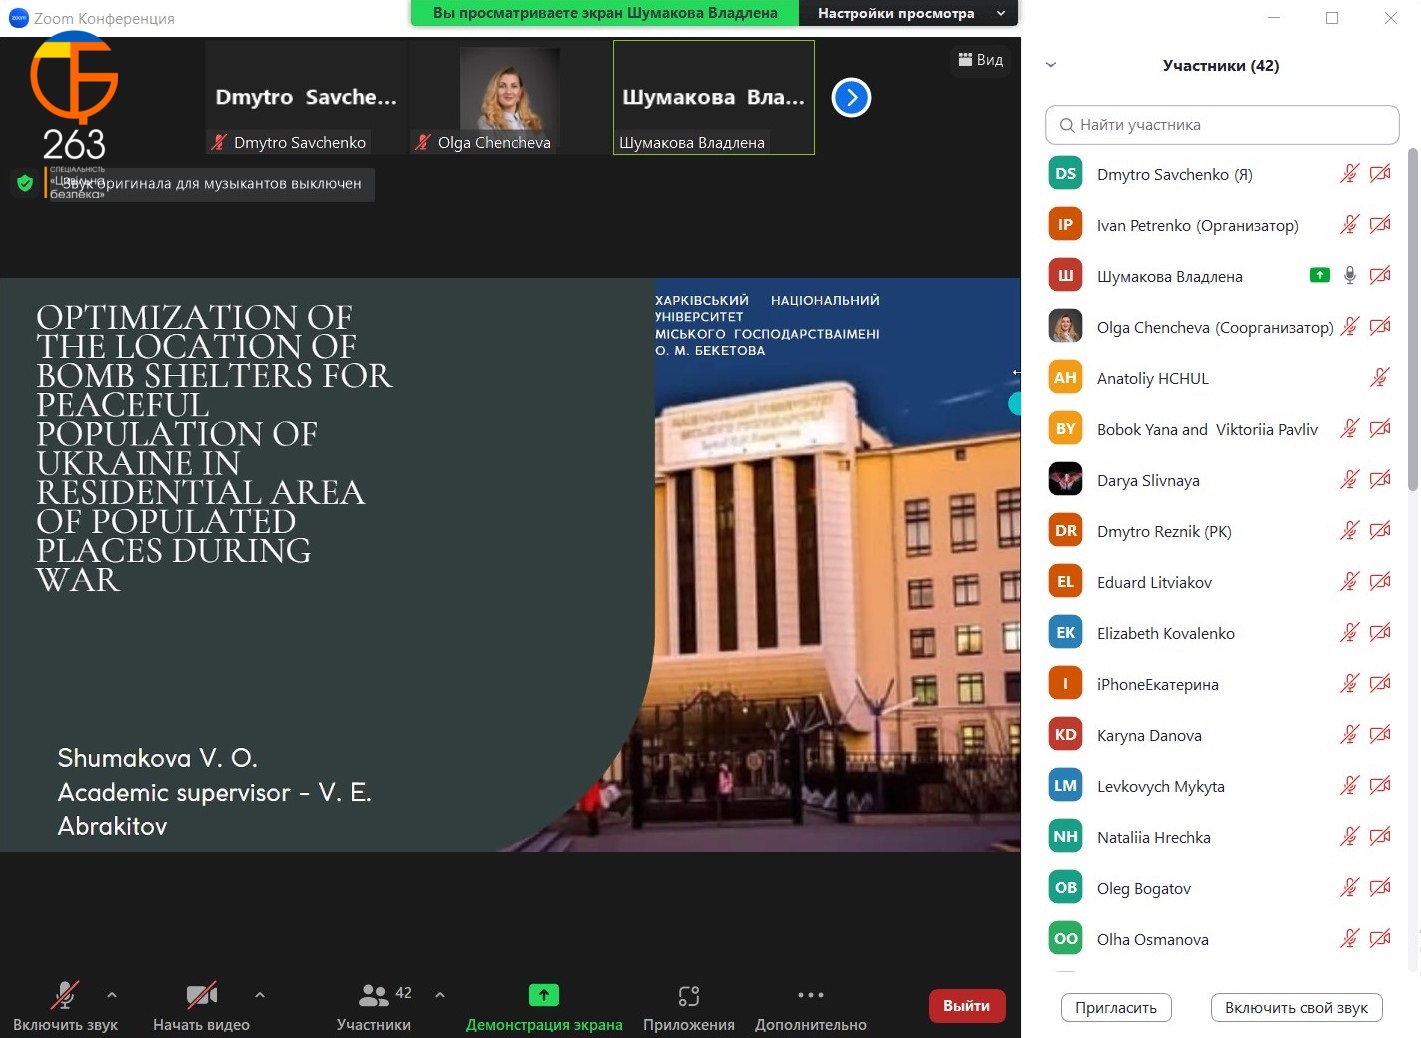
Task: Focus the Найти участника search field
Action: (x=1222, y=125)
